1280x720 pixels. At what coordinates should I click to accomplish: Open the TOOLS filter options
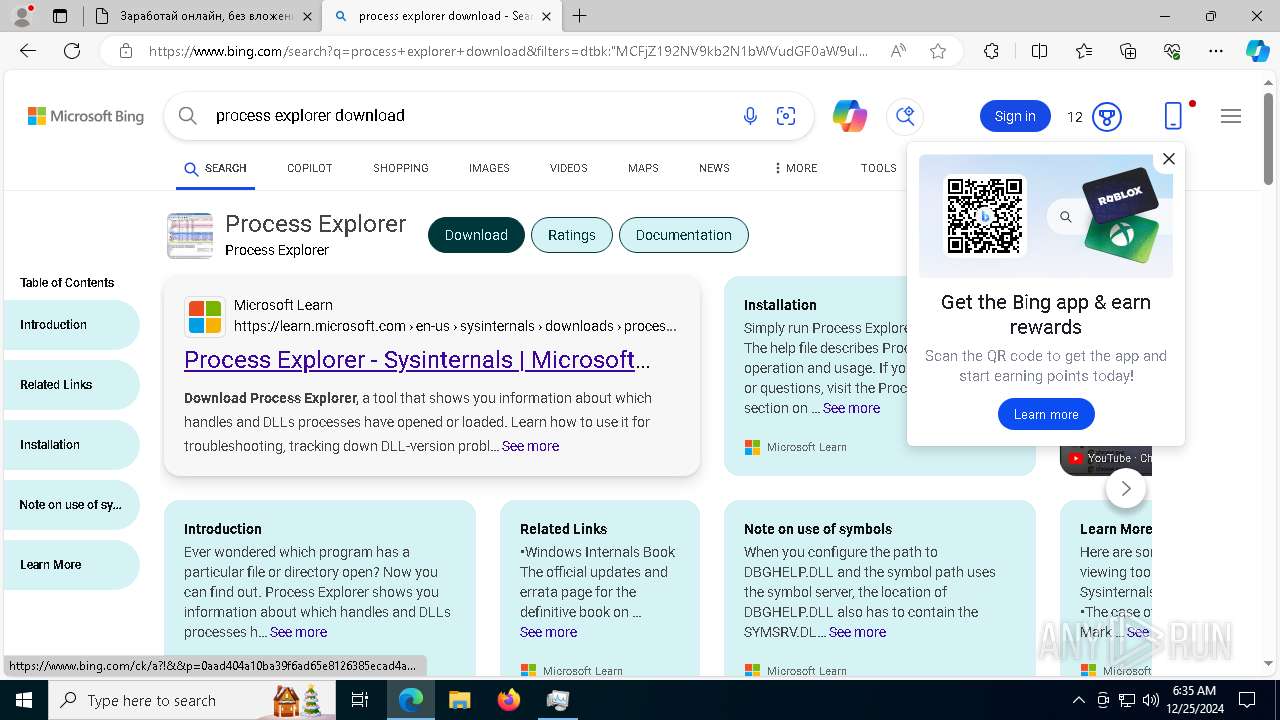(879, 168)
